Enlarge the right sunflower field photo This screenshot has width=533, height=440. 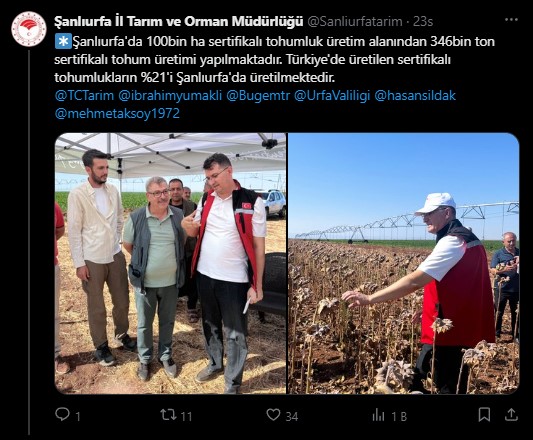(403, 264)
